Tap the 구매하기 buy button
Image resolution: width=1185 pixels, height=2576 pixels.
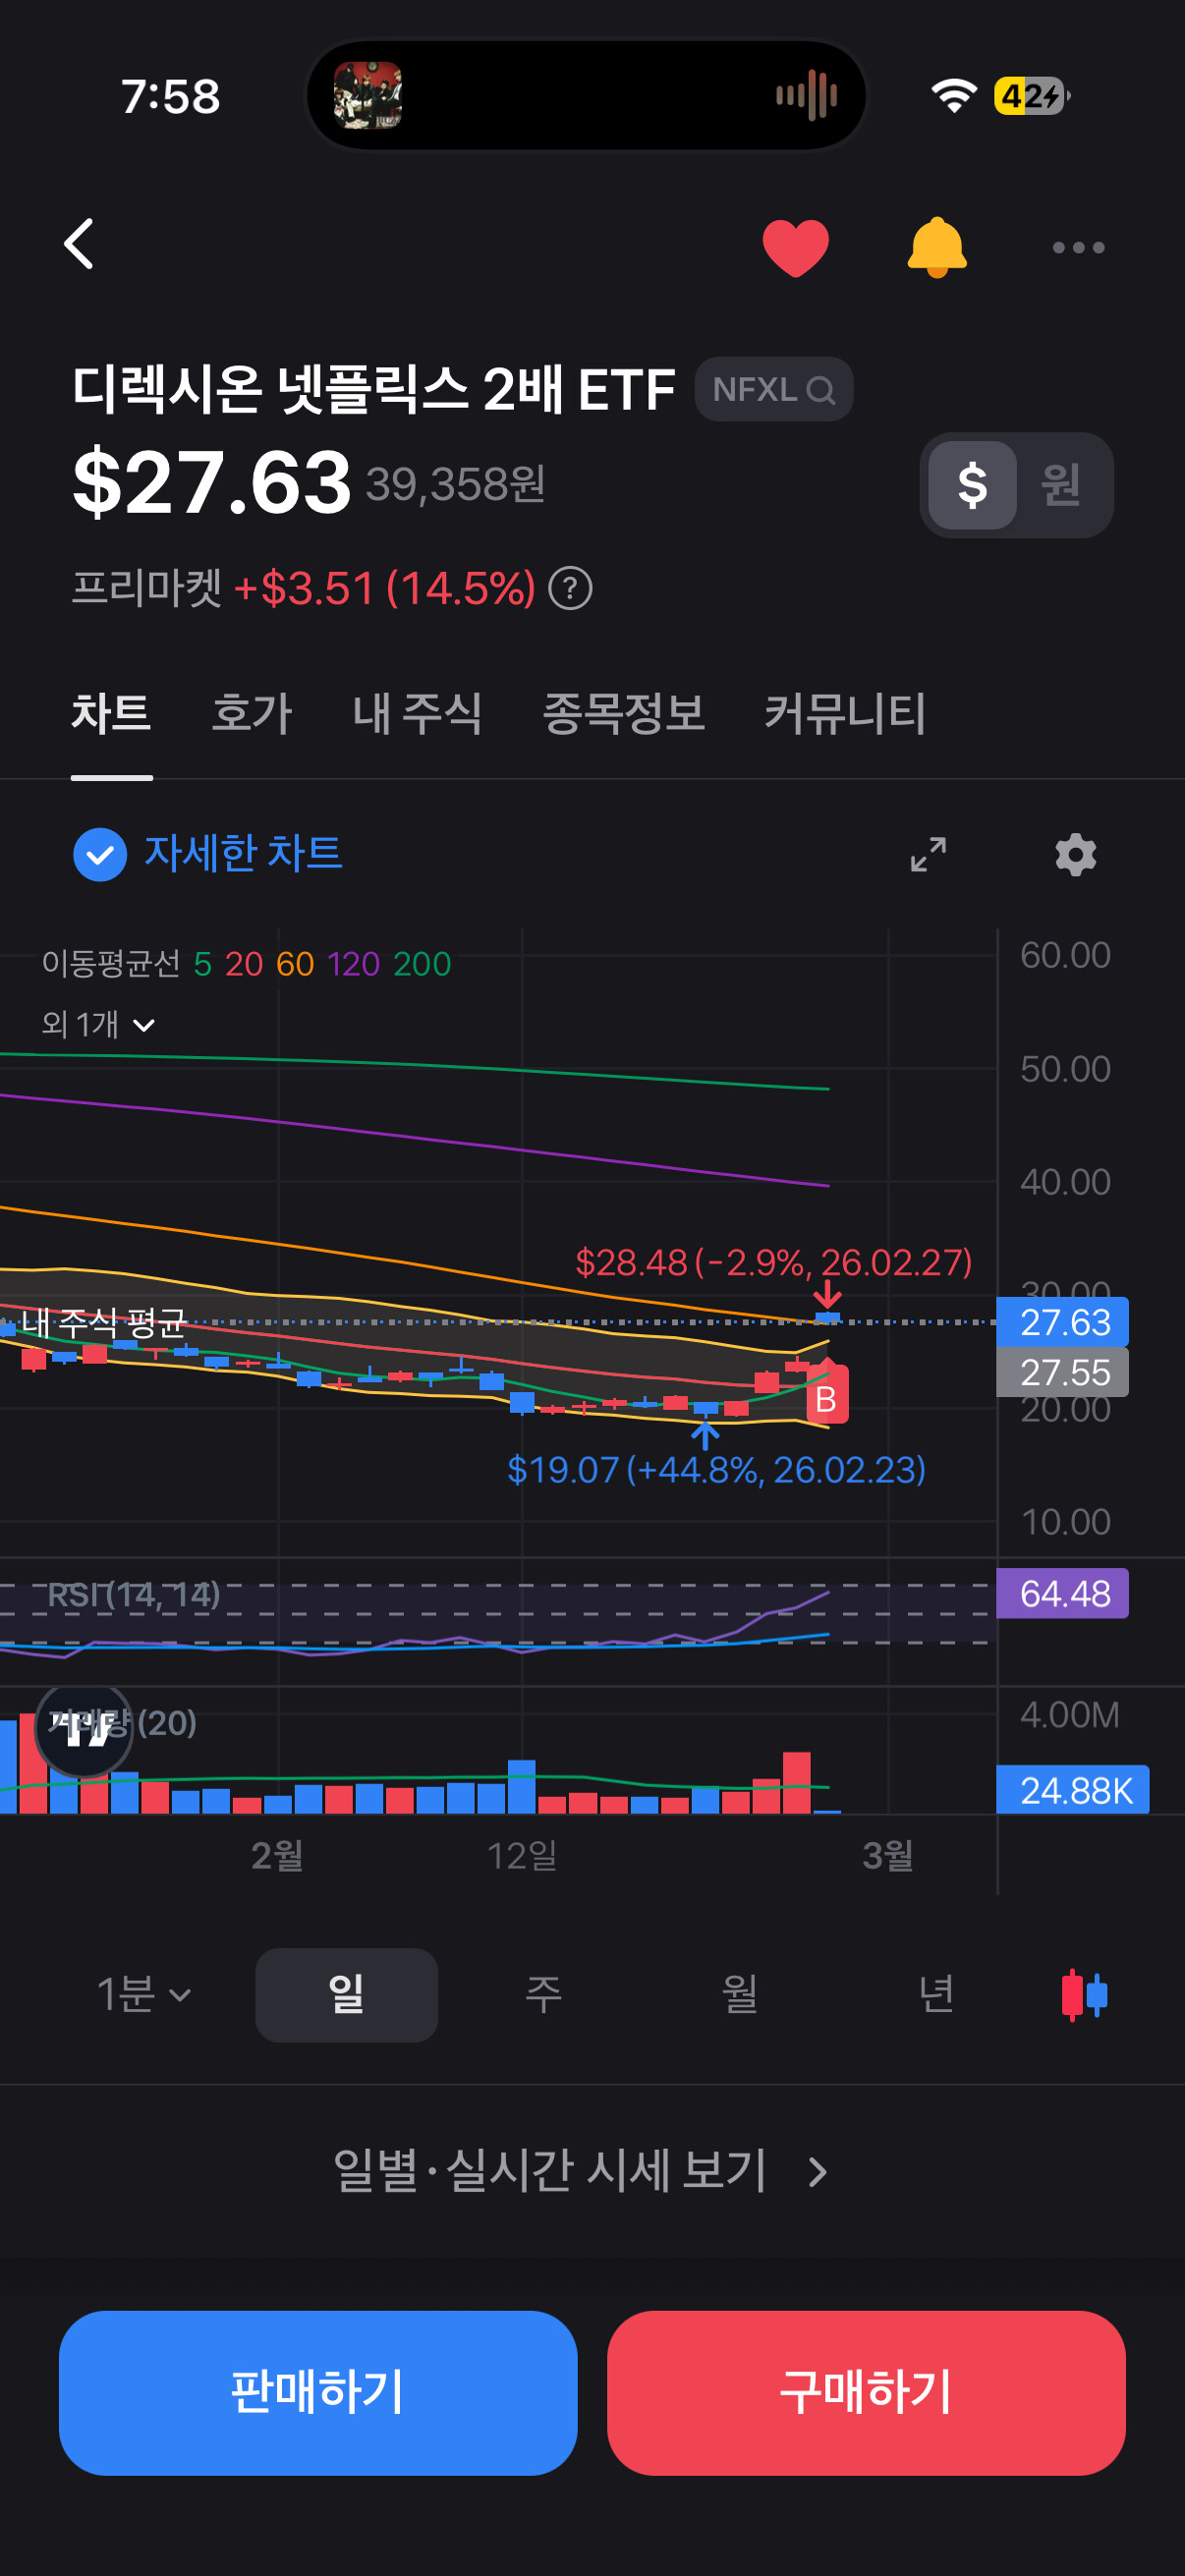point(866,2392)
